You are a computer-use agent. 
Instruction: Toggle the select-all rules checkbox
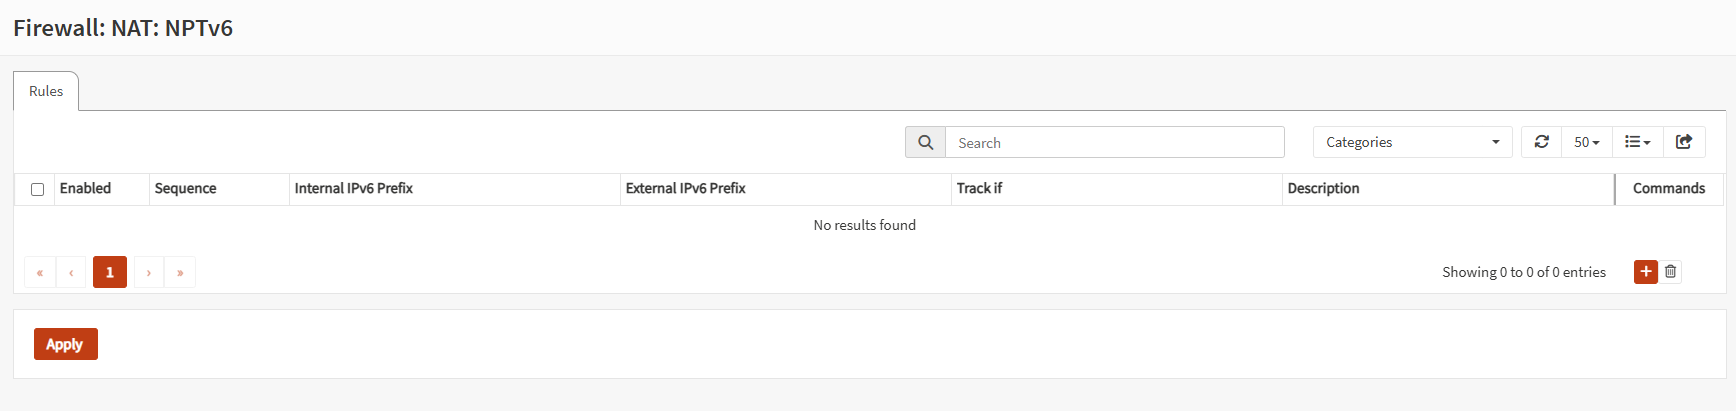(37, 189)
